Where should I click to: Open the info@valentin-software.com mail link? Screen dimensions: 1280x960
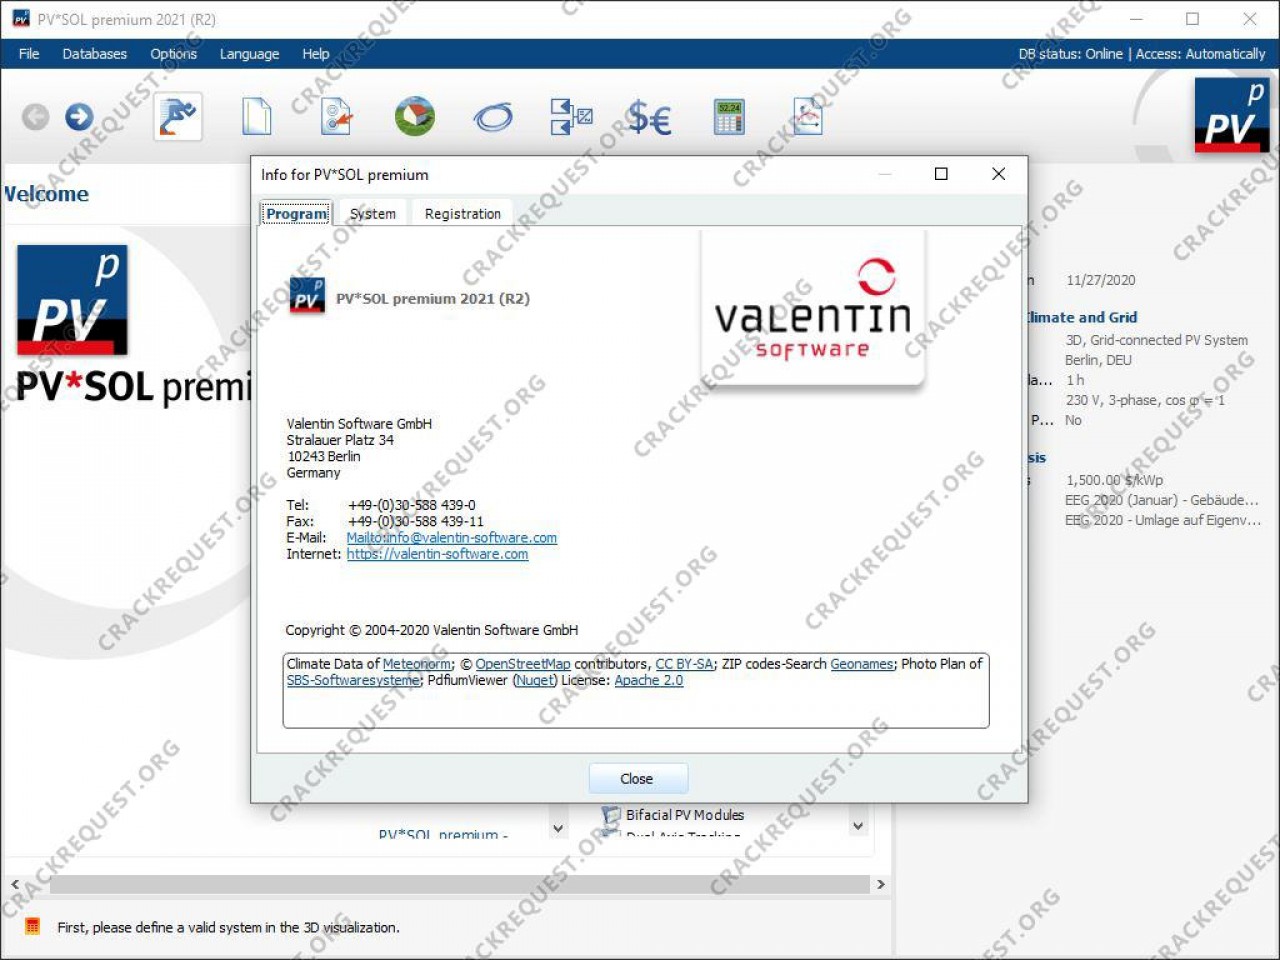point(452,538)
